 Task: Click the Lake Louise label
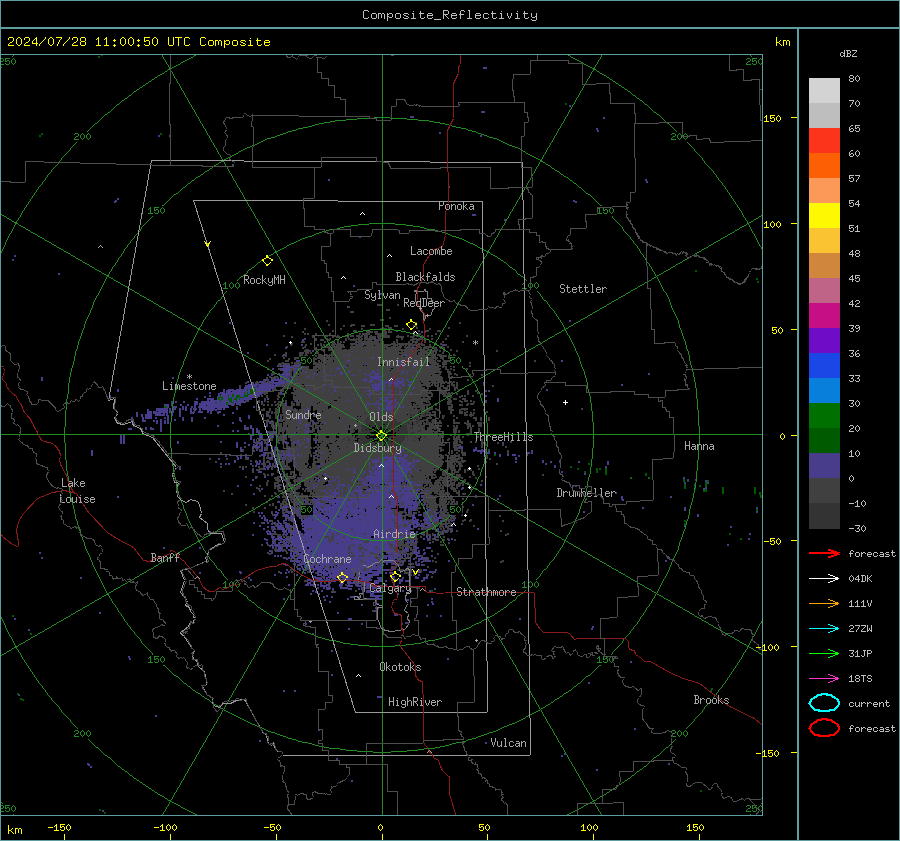pyautogui.click(x=77, y=491)
